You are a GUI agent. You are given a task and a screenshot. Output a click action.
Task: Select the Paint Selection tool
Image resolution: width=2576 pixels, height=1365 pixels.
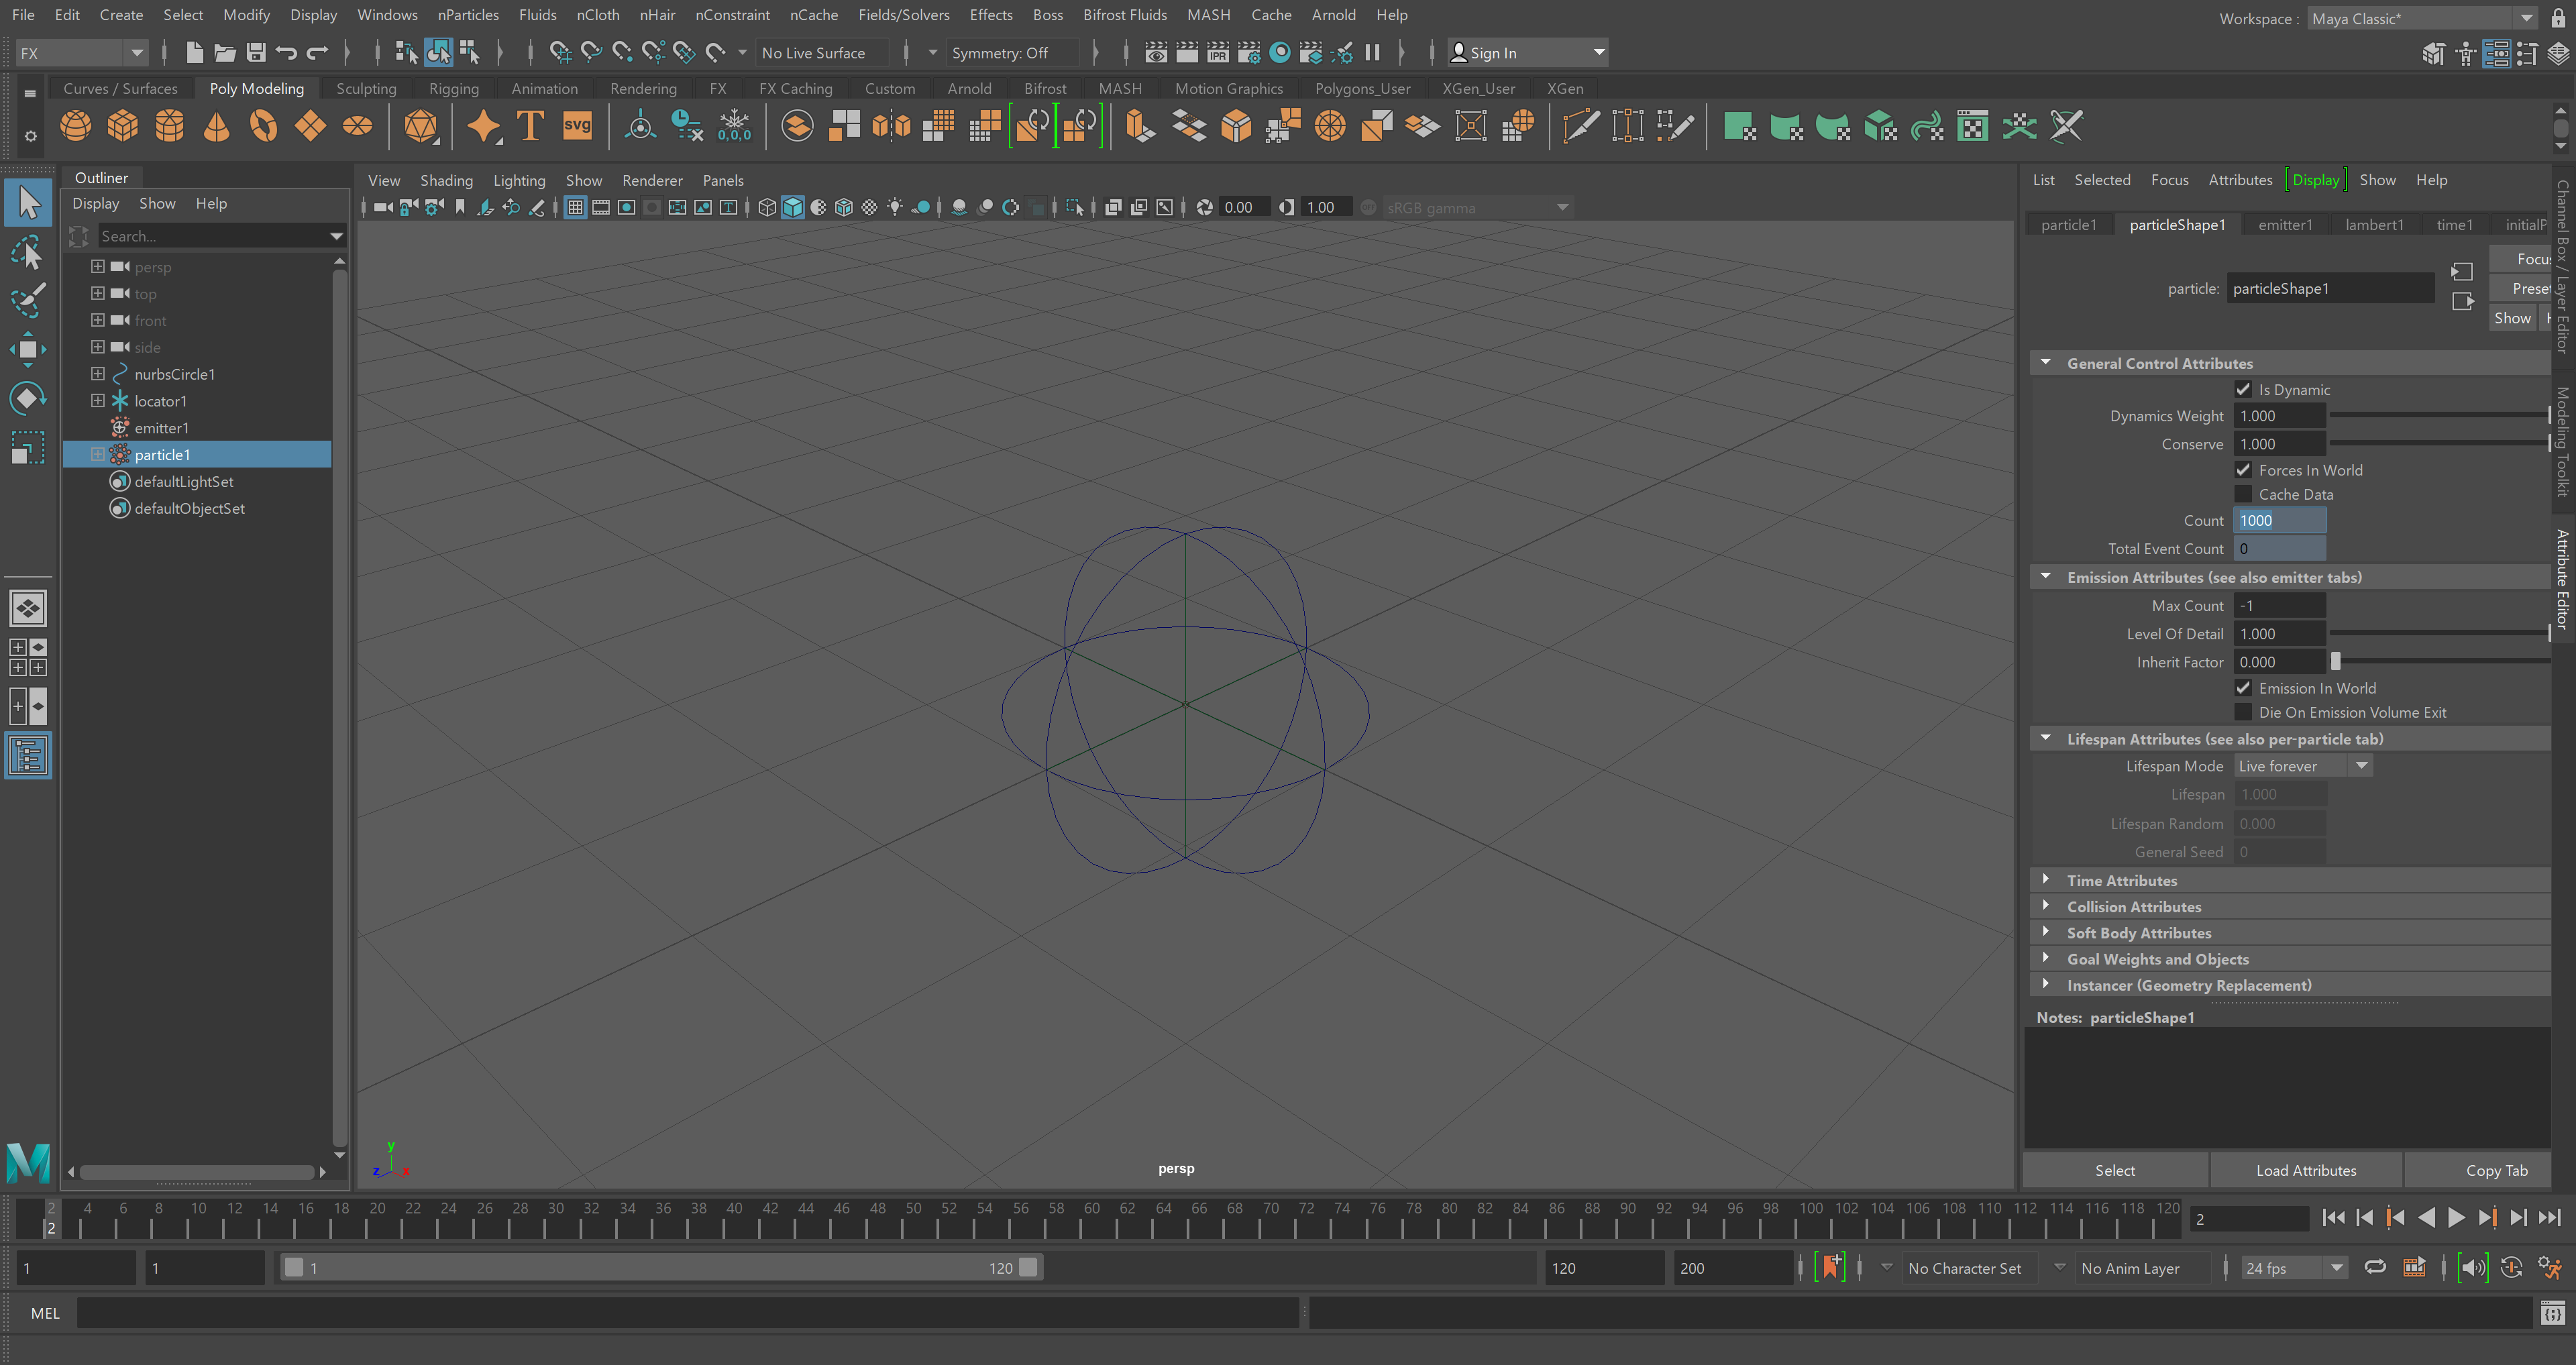click(28, 300)
